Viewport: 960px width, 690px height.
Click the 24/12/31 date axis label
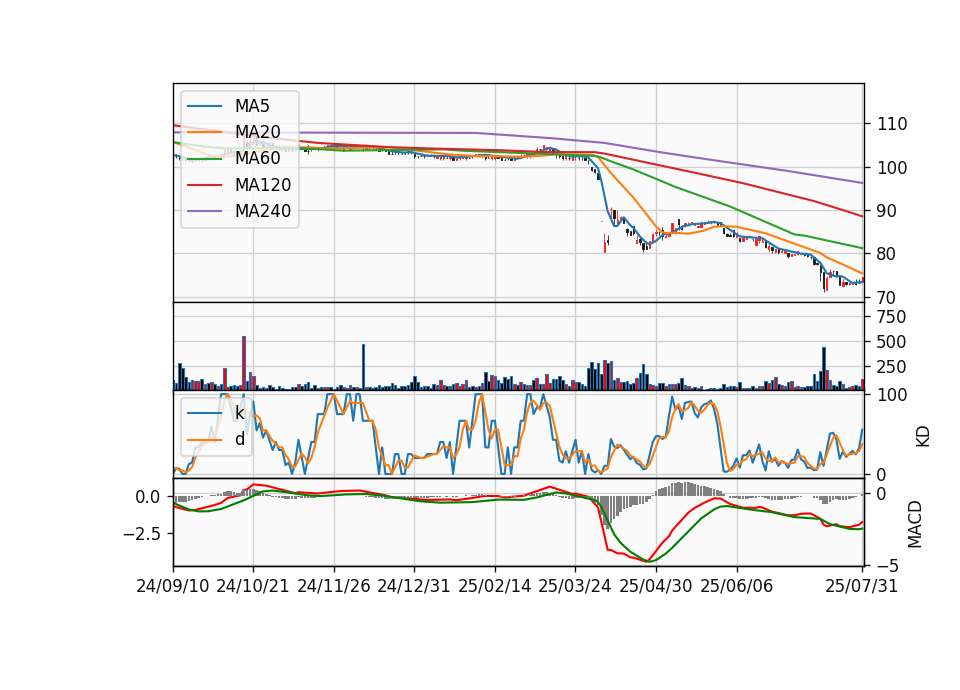click(x=413, y=586)
